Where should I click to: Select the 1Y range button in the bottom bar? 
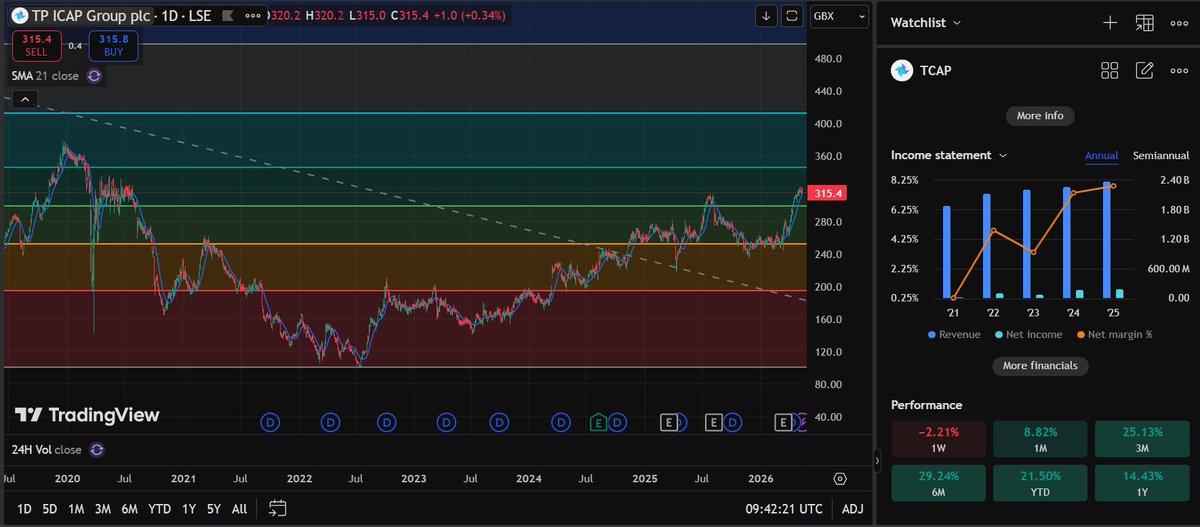tap(189, 509)
